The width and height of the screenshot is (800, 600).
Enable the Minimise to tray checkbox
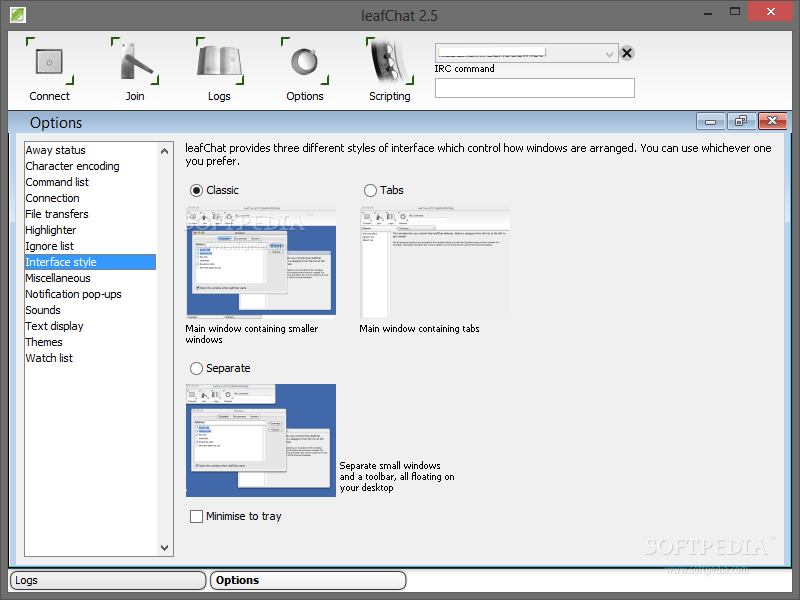[196, 516]
